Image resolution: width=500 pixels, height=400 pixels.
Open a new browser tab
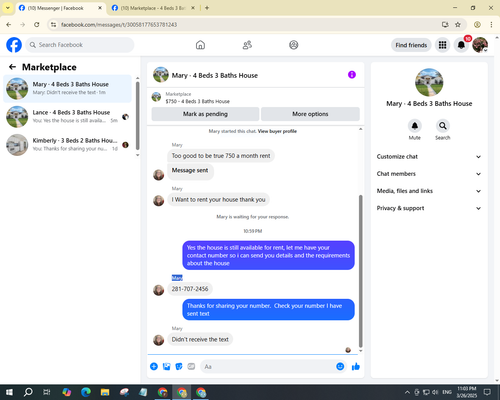click(x=207, y=8)
